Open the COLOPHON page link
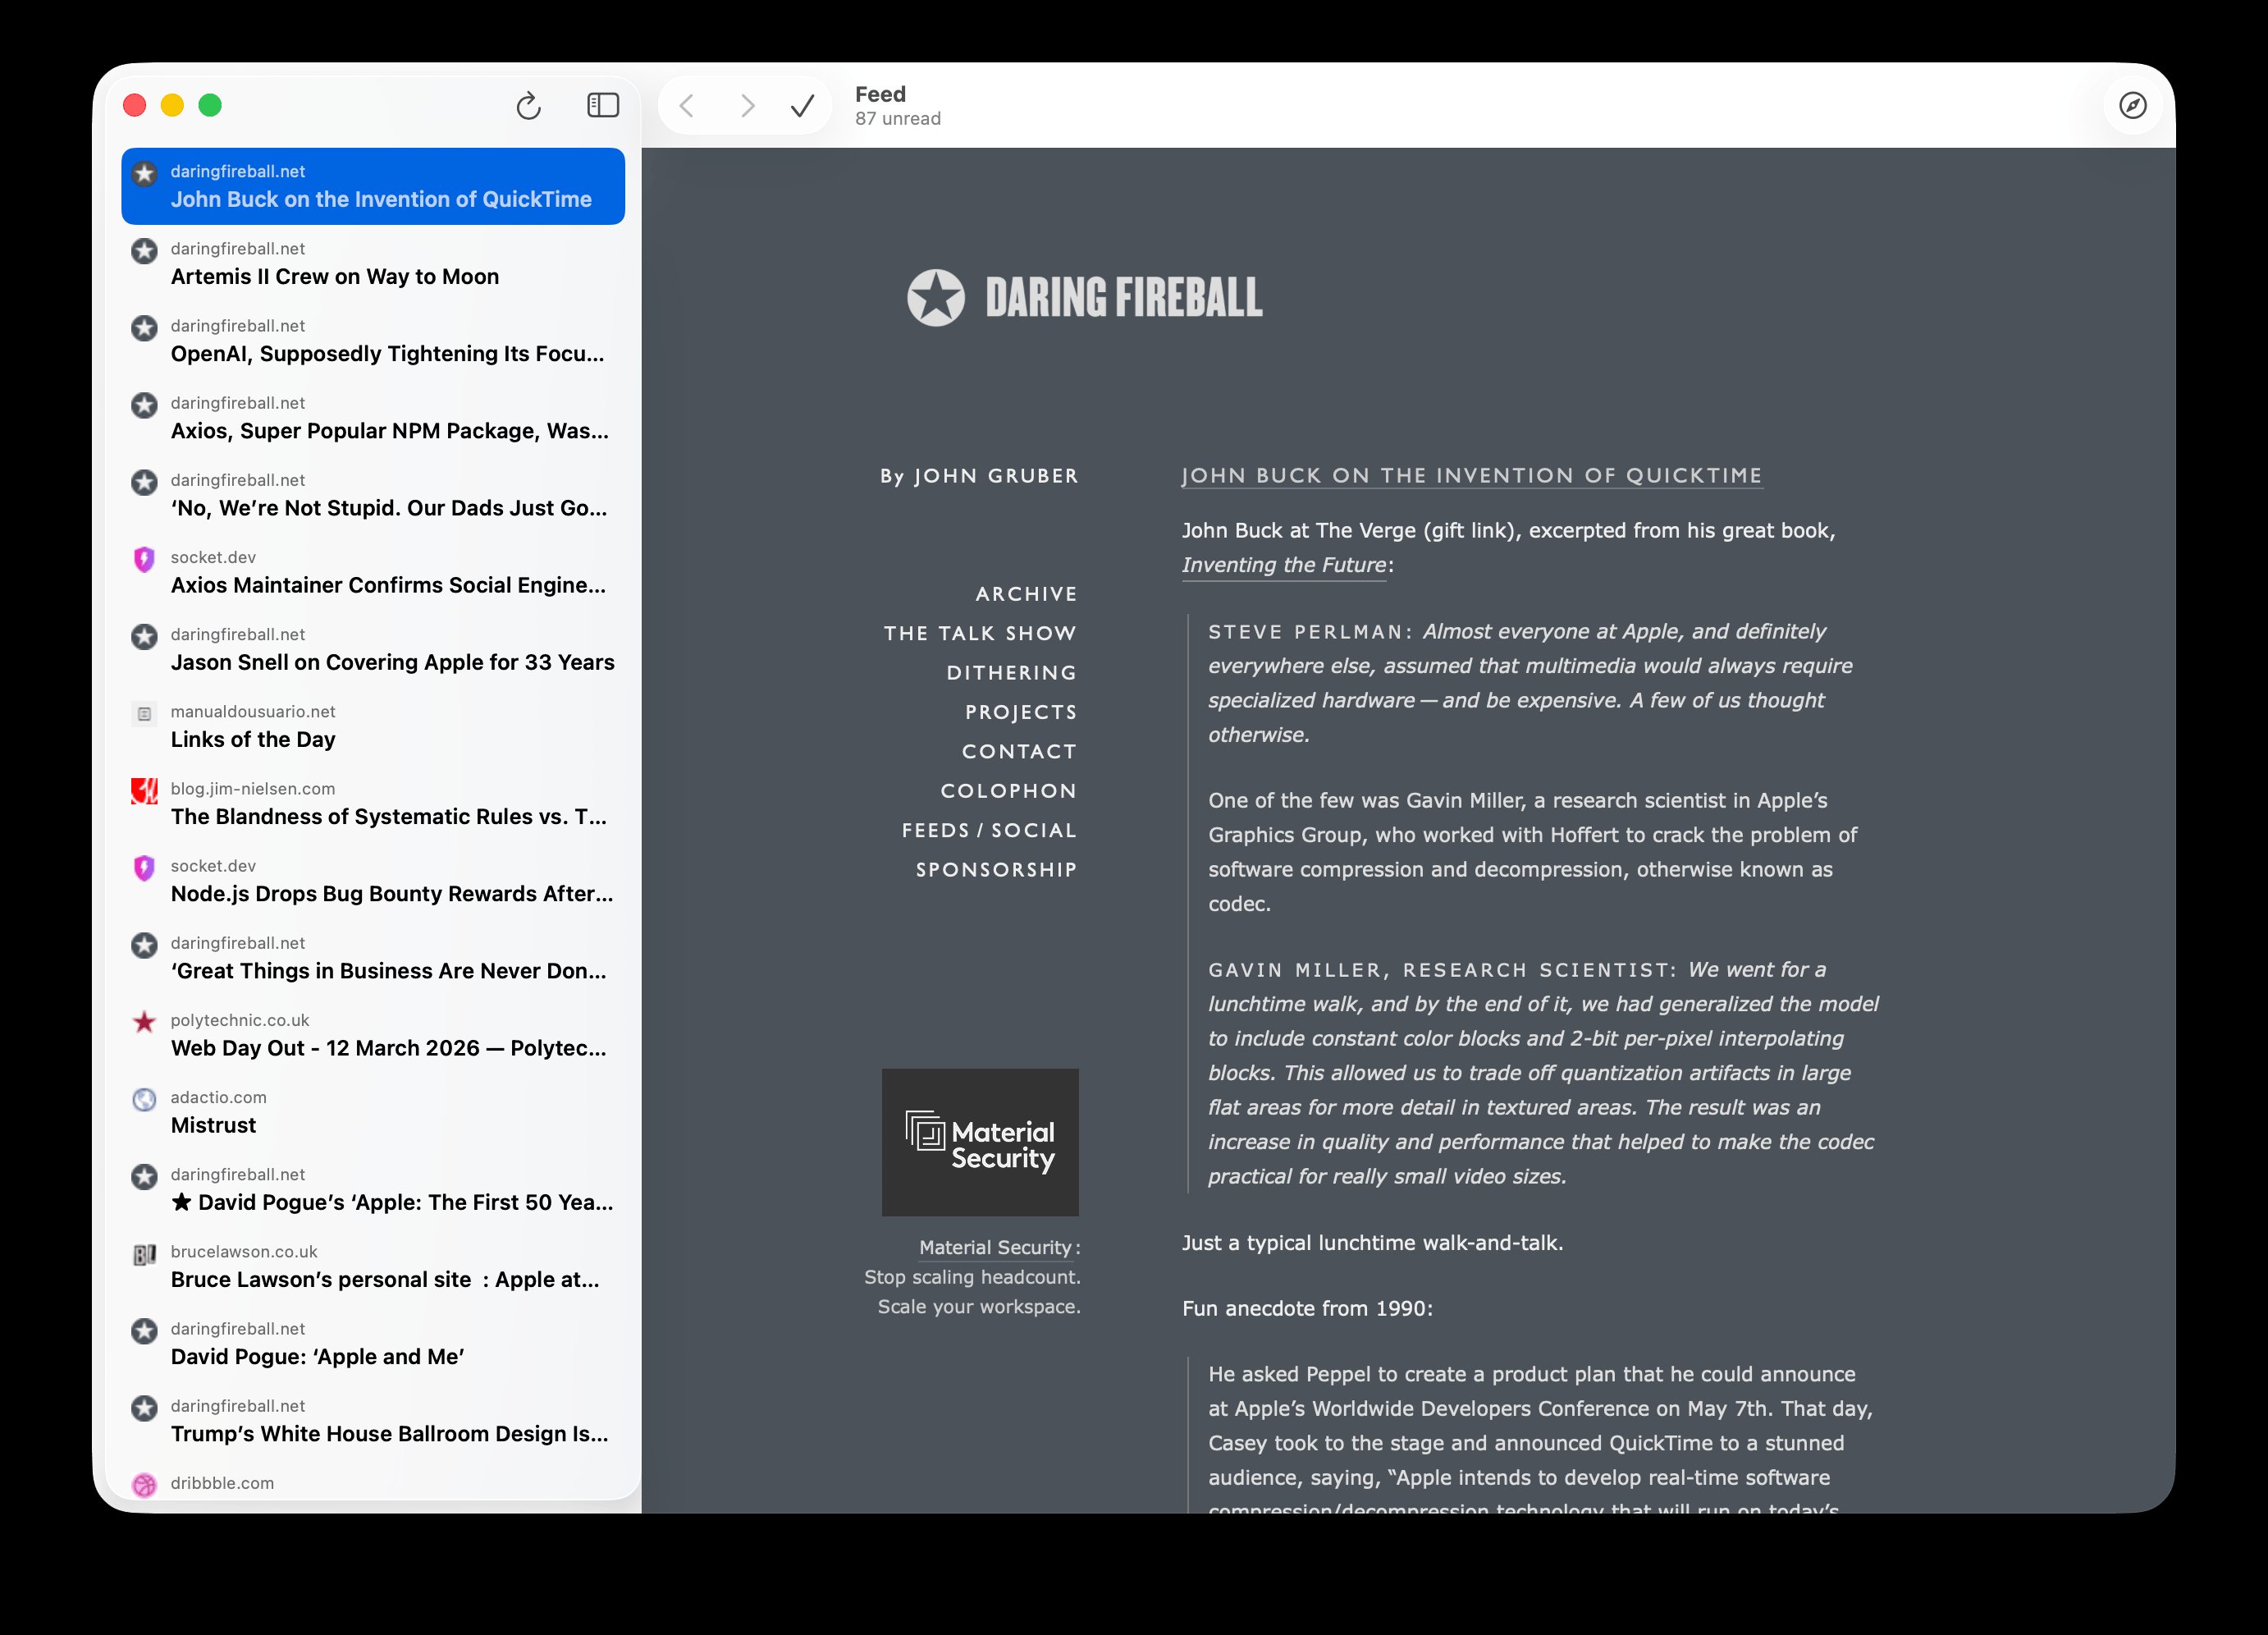The width and height of the screenshot is (2268, 1635). pos(1008,790)
